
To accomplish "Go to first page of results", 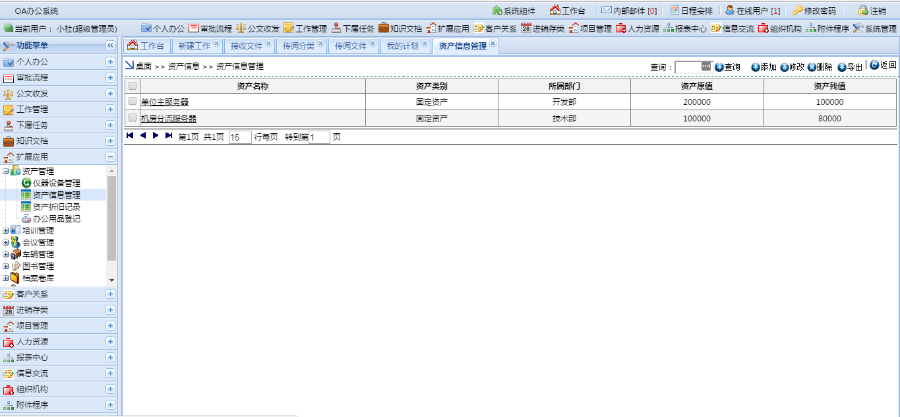I will tap(130, 135).
